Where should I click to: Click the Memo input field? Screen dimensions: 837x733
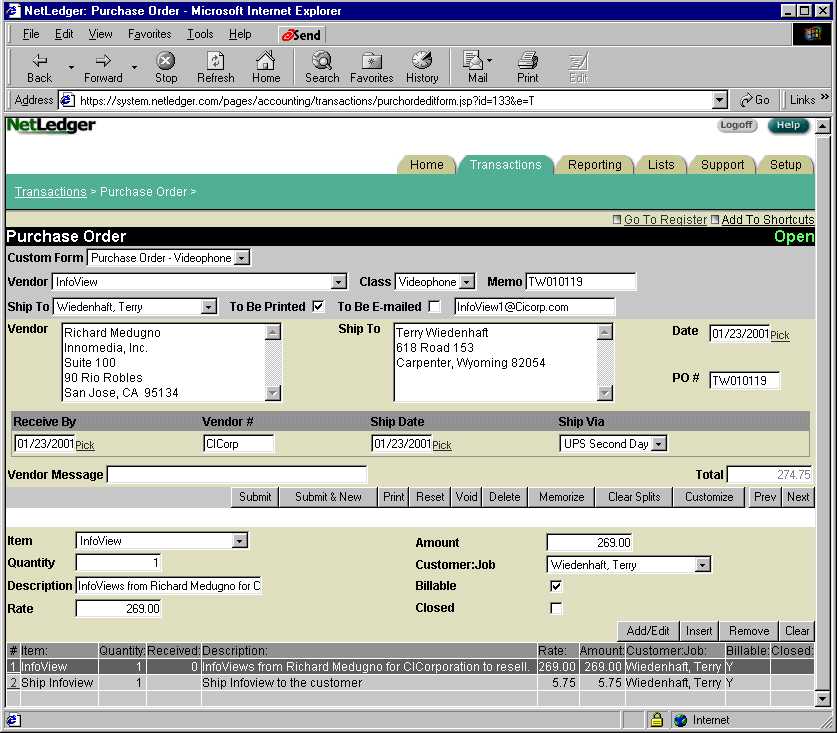point(581,282)
